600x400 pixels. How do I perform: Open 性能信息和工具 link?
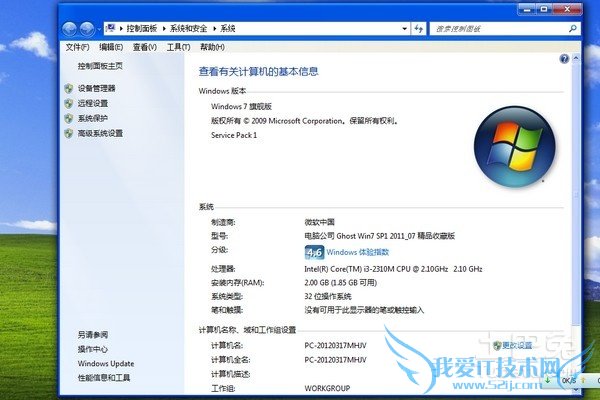104,378
